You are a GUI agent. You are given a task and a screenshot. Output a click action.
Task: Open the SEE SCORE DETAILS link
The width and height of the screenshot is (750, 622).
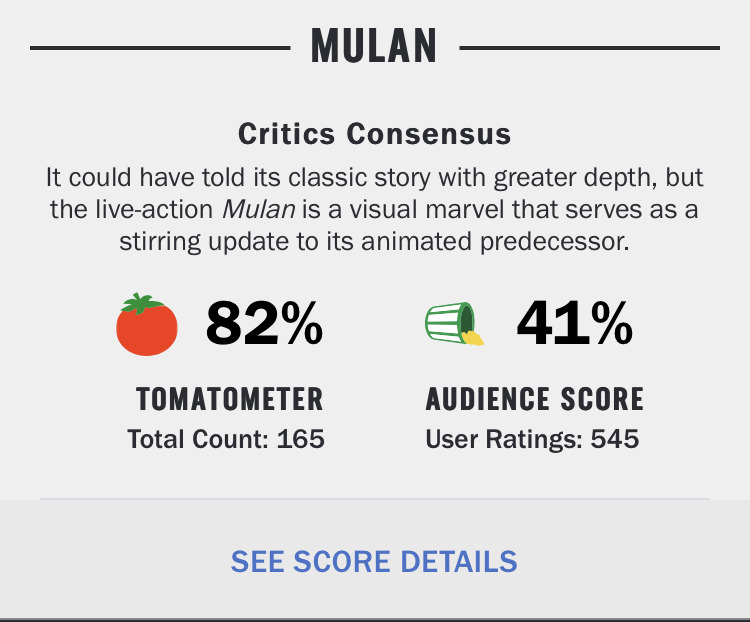point(374,561)
